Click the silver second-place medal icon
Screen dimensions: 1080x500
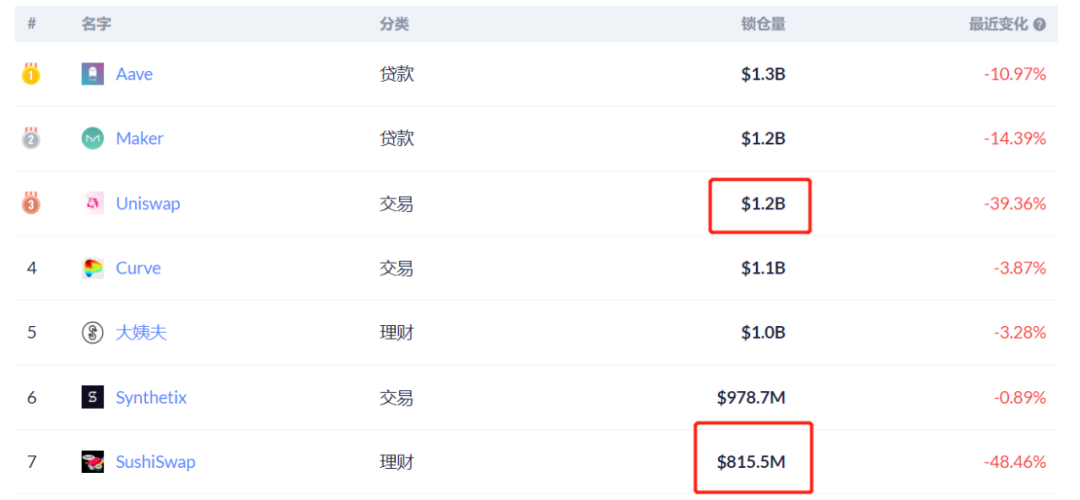(x=31, y=139)
